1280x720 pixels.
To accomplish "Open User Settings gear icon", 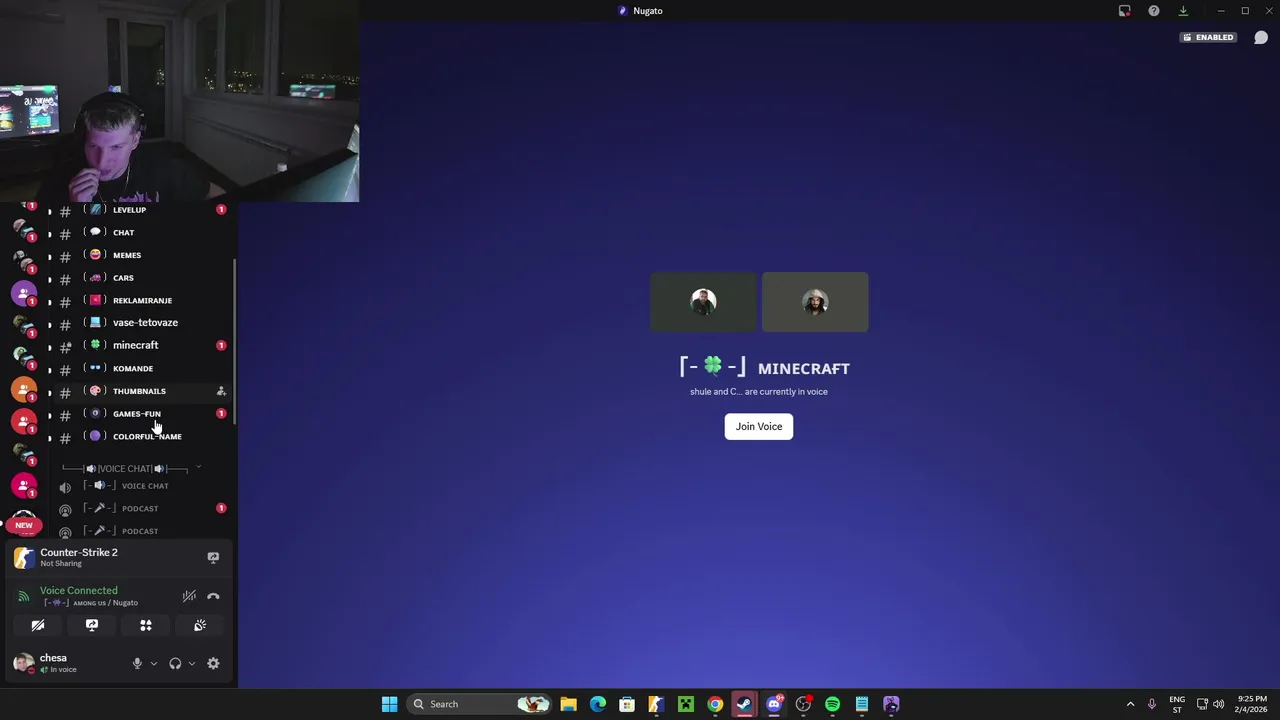I will [x=213, y=663].
